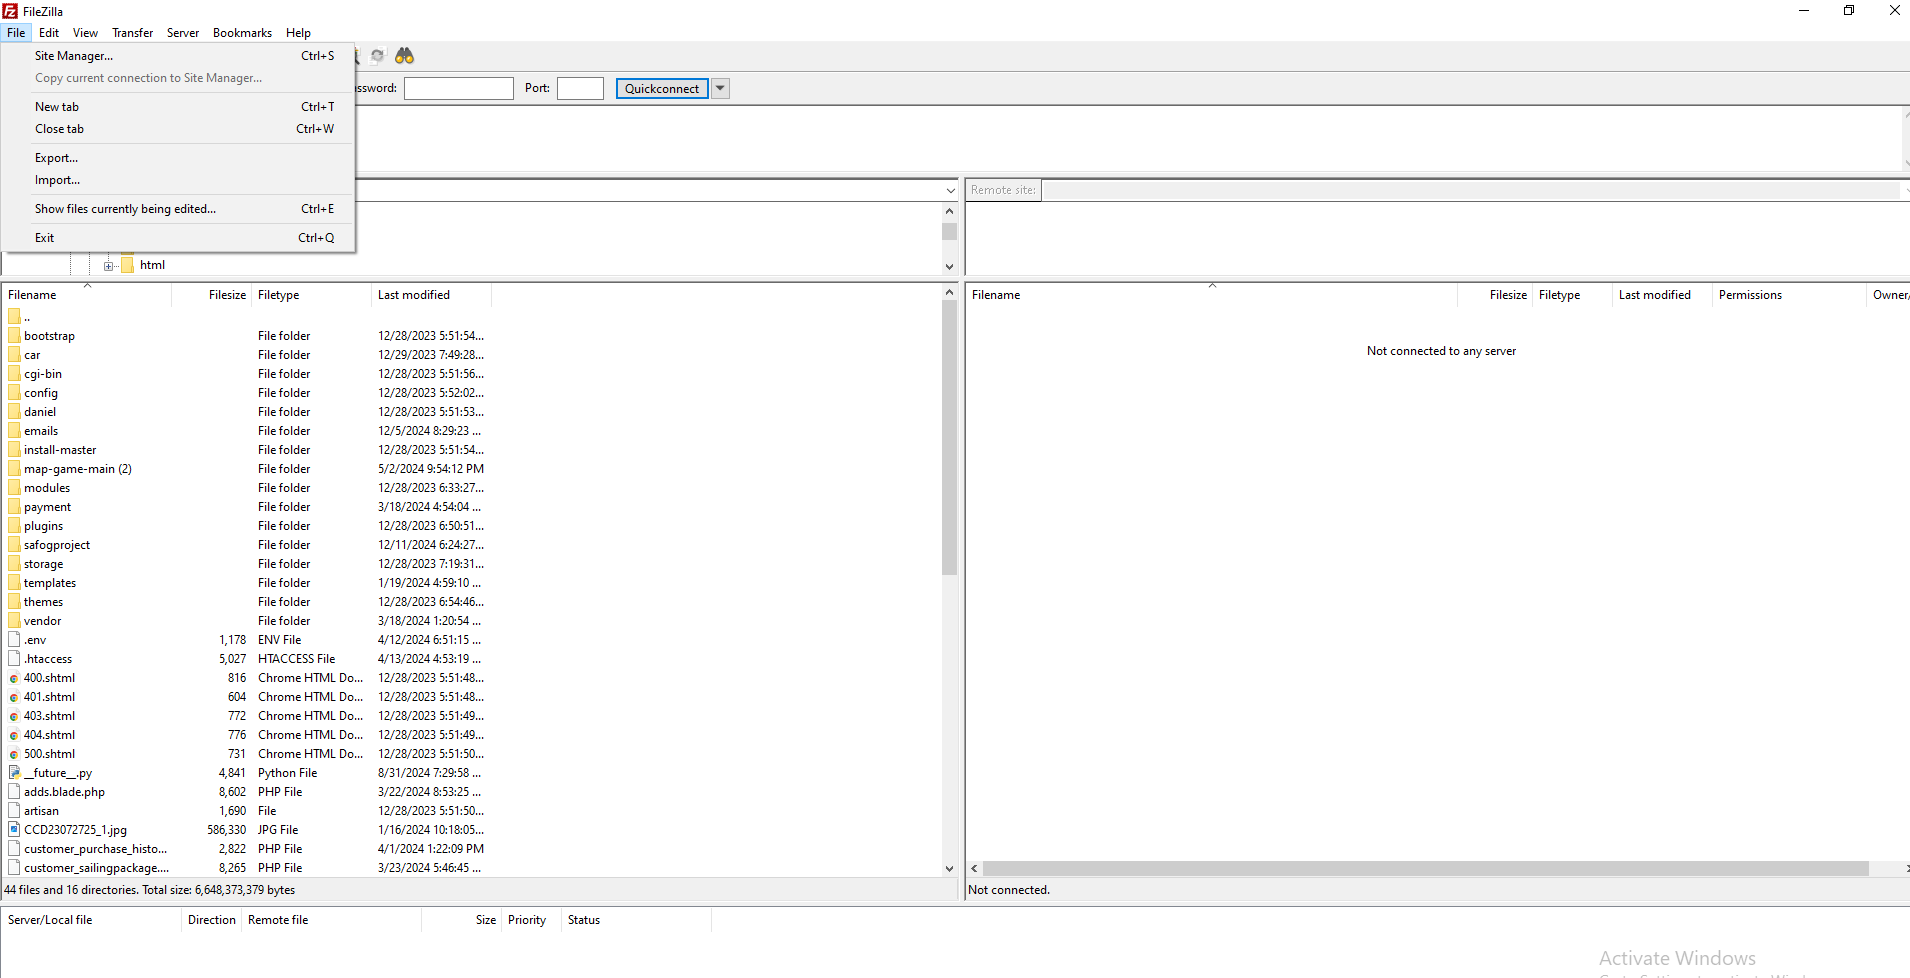Sort local files by Last modified column
This screenshot has height=978, width=1910.
coord(431,295)
